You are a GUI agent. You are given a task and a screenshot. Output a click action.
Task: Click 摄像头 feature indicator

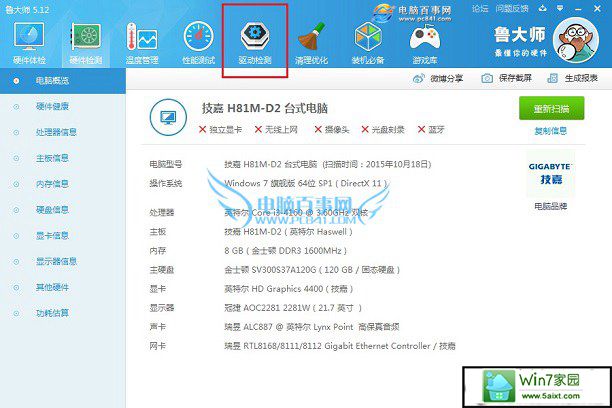pyautogui.click(x=332, y=130)
